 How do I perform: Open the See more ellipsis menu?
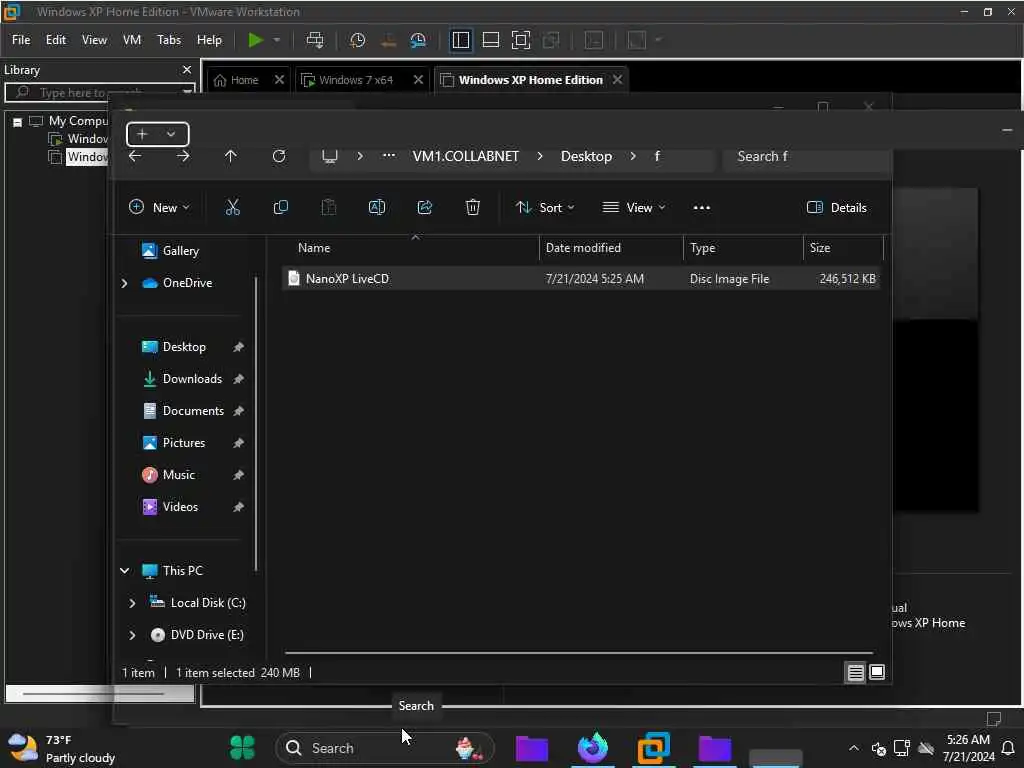tap(701, 208)
